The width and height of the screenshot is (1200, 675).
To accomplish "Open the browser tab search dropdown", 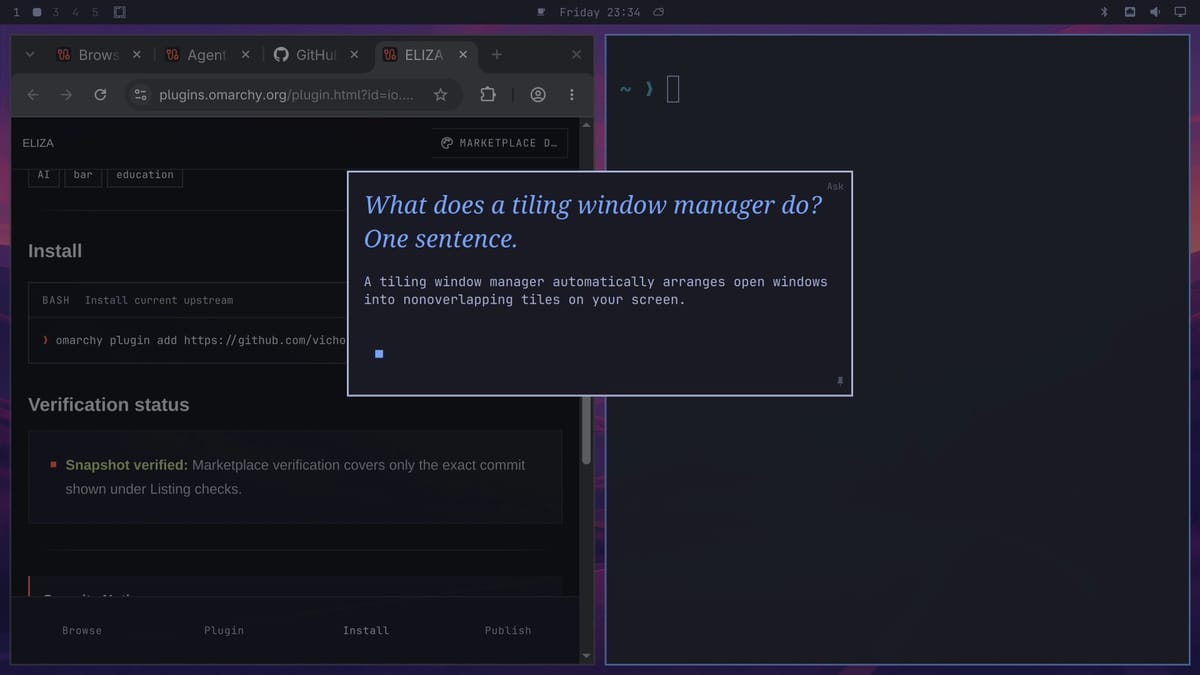I will [30, 55].
